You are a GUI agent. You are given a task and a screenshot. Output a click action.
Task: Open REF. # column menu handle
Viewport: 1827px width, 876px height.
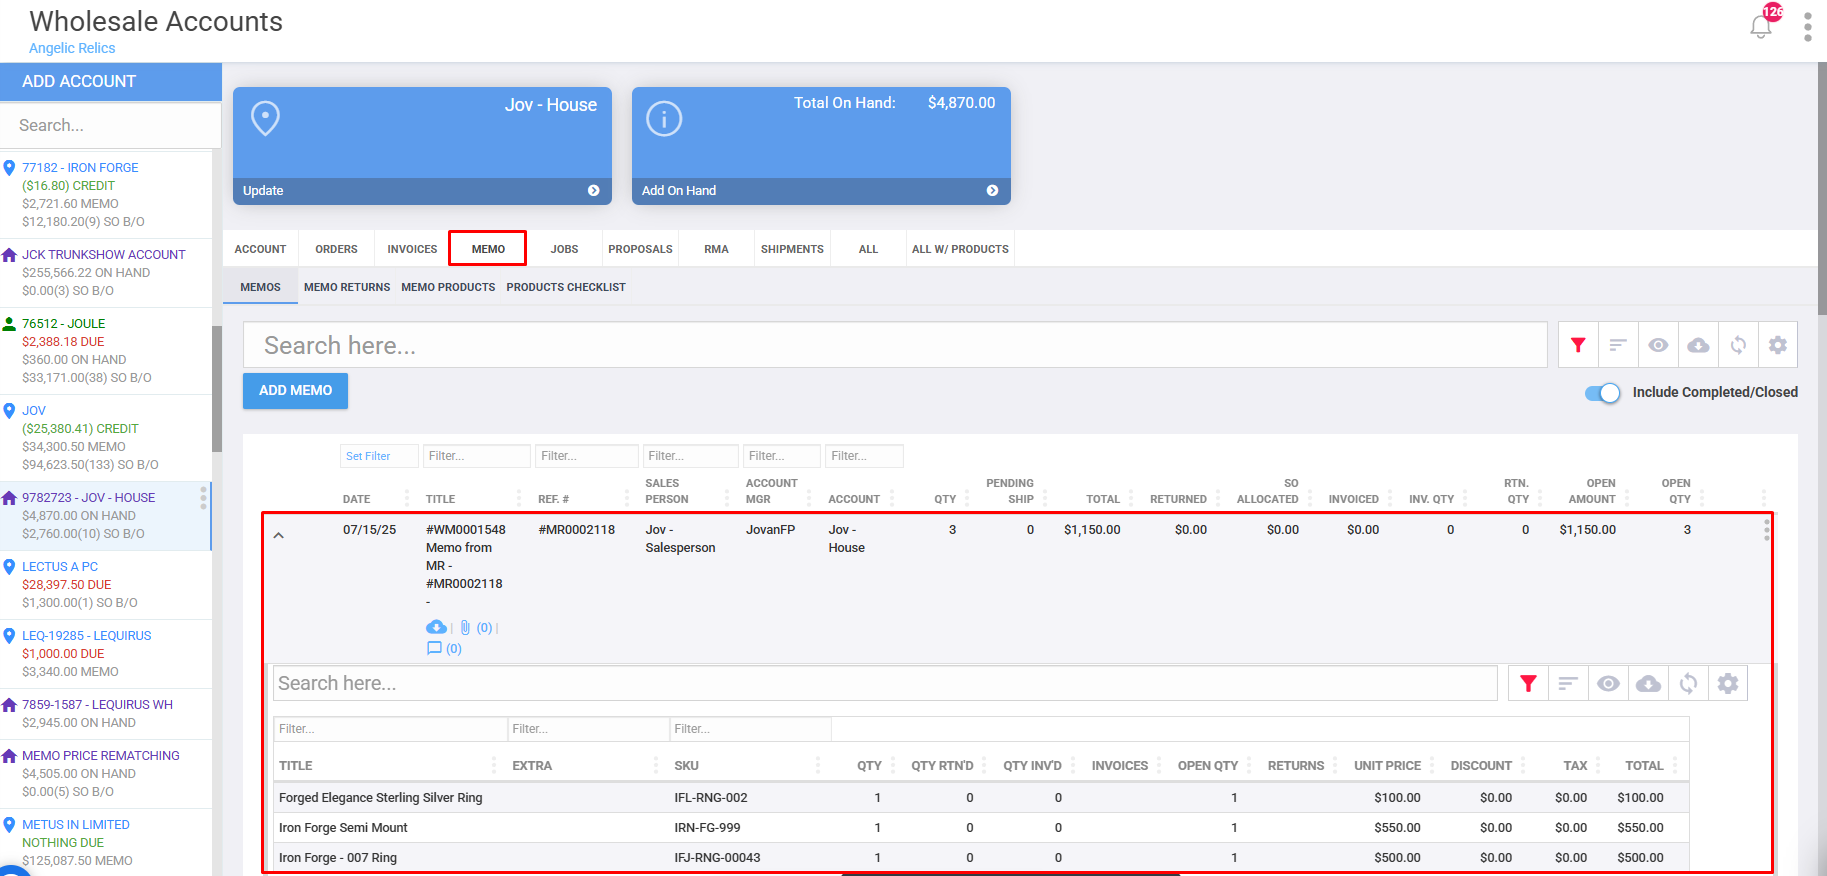coord(629,498)
